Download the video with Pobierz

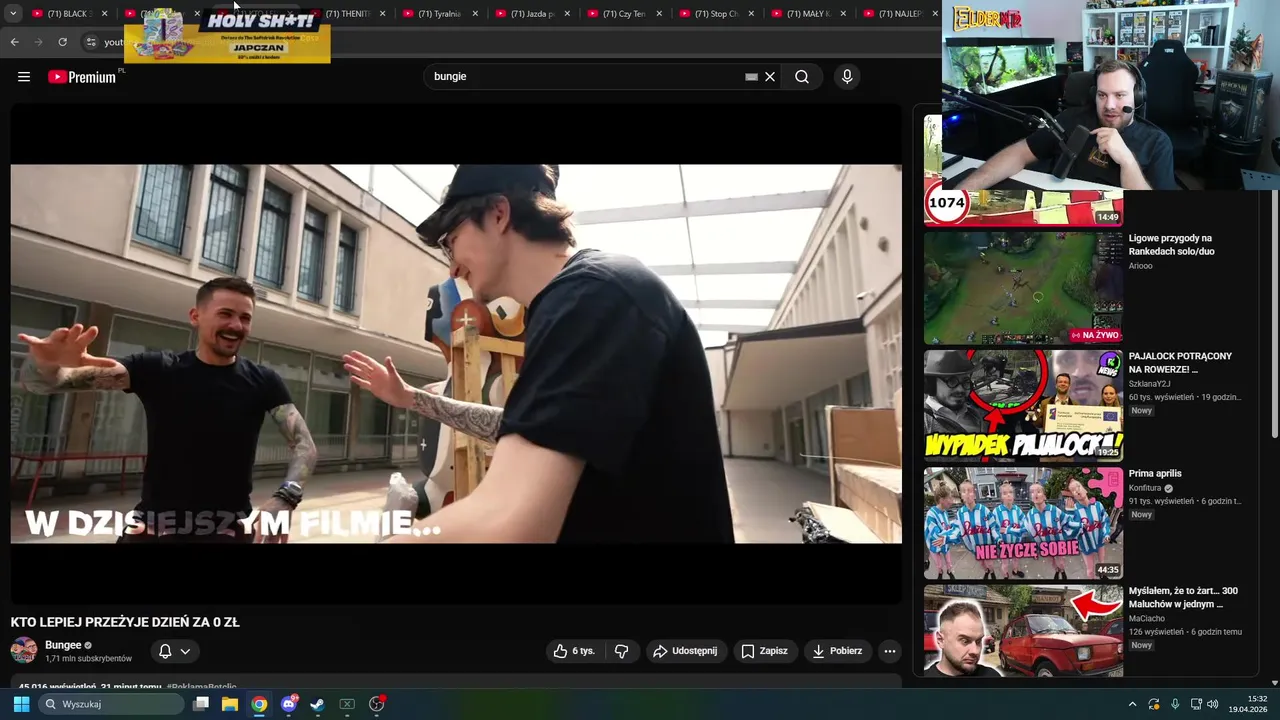tap(837, 651)
